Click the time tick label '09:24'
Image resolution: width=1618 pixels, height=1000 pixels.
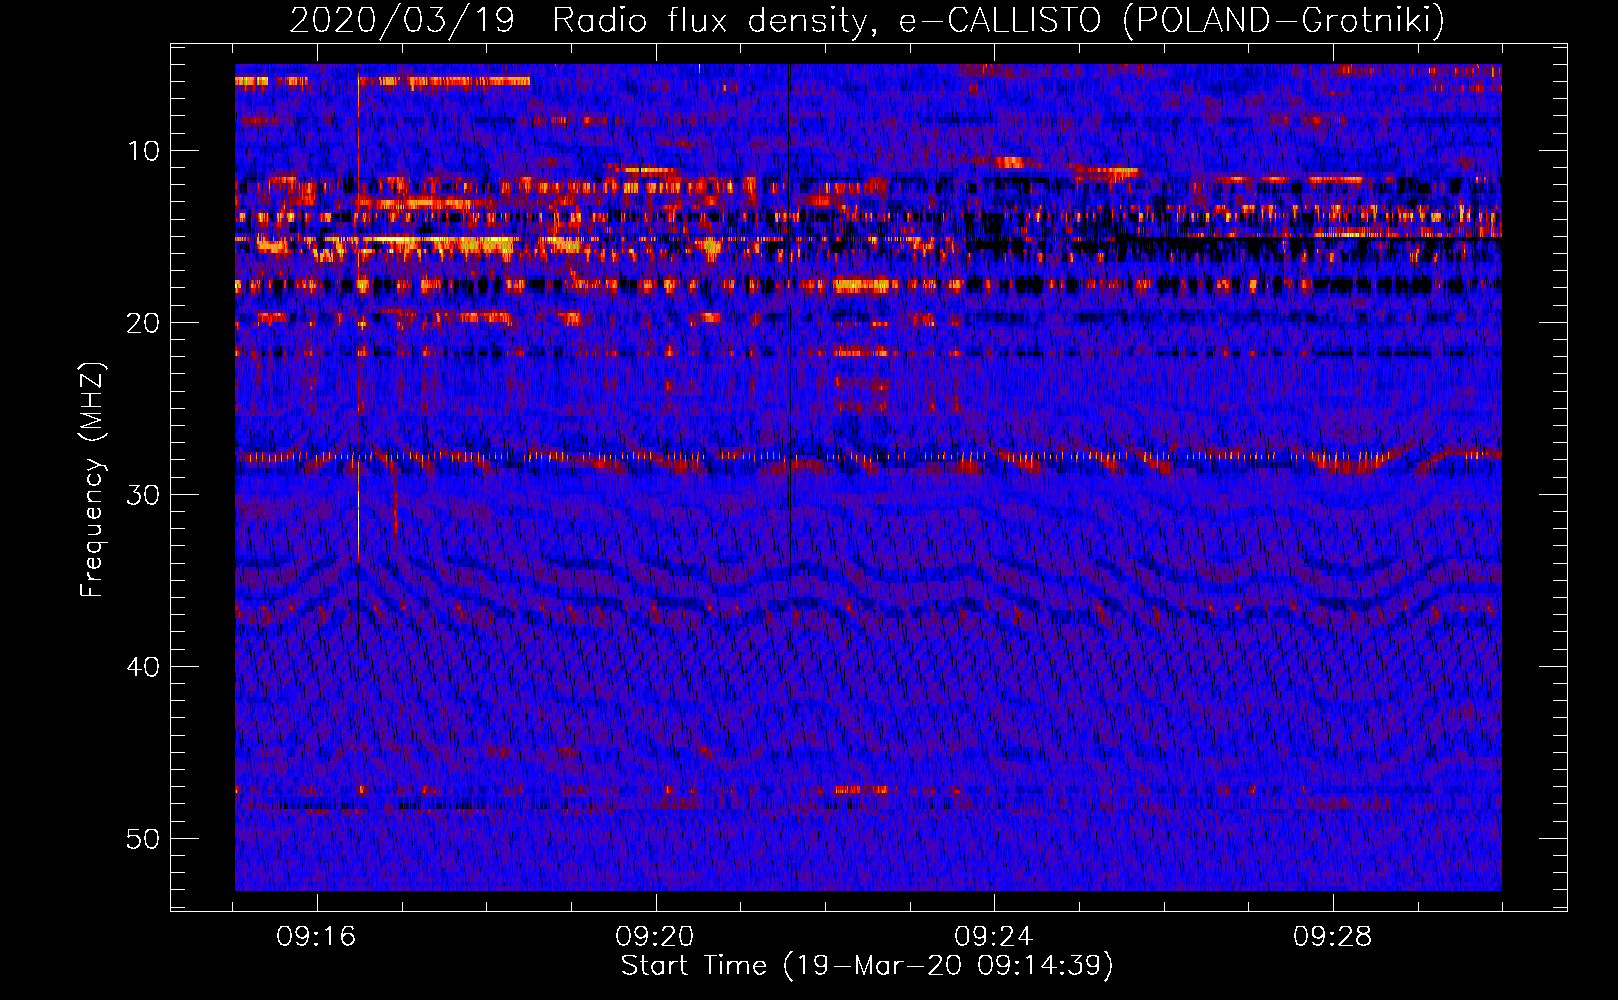pyautogui.click(x=993, y=937)
